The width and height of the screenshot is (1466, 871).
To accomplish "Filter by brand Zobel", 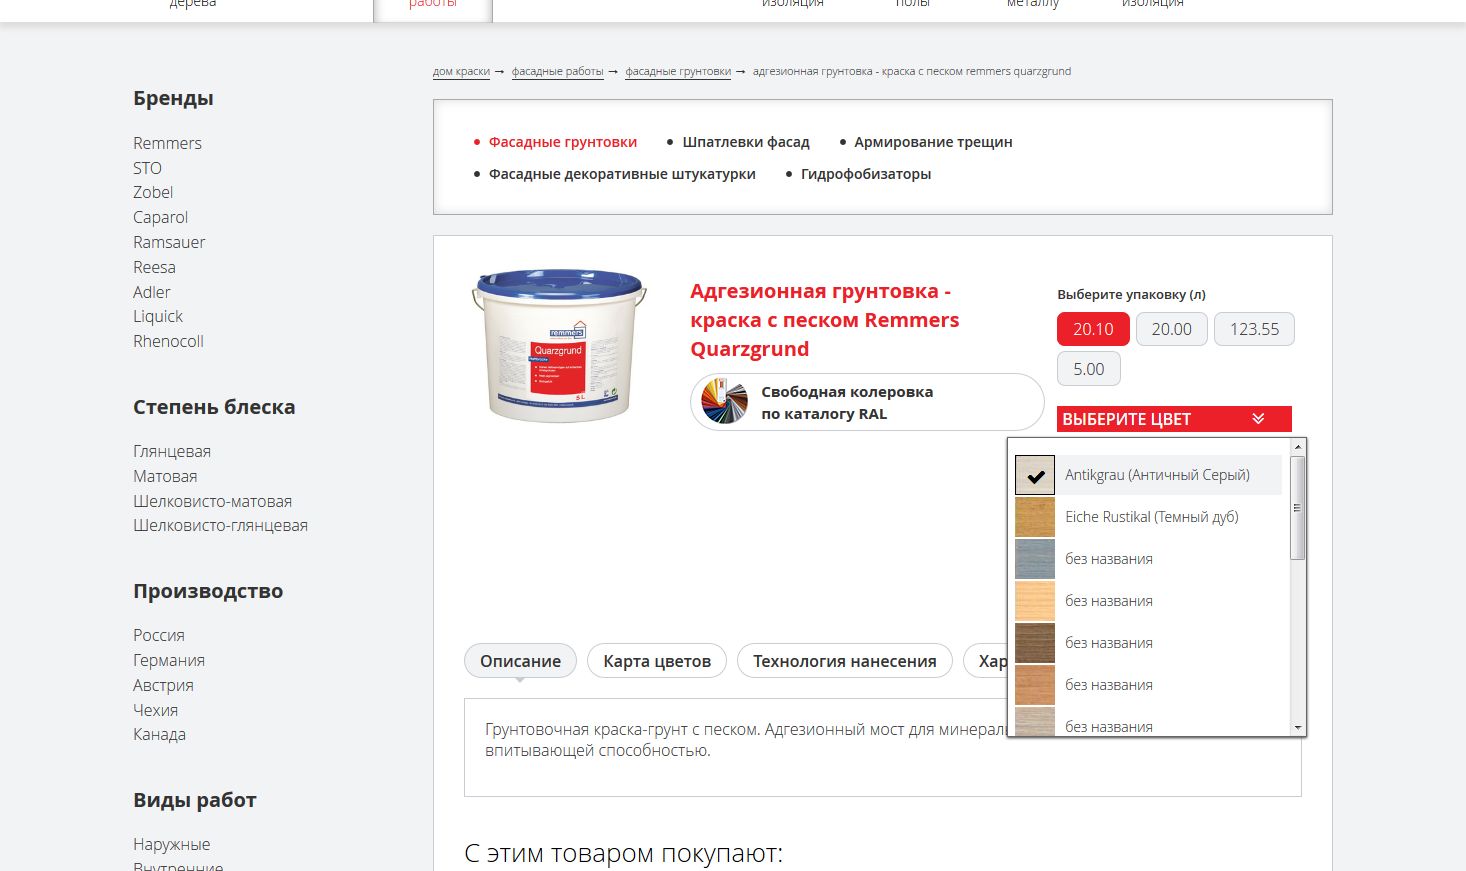I will pyautogui.click(x=153, y=192).
